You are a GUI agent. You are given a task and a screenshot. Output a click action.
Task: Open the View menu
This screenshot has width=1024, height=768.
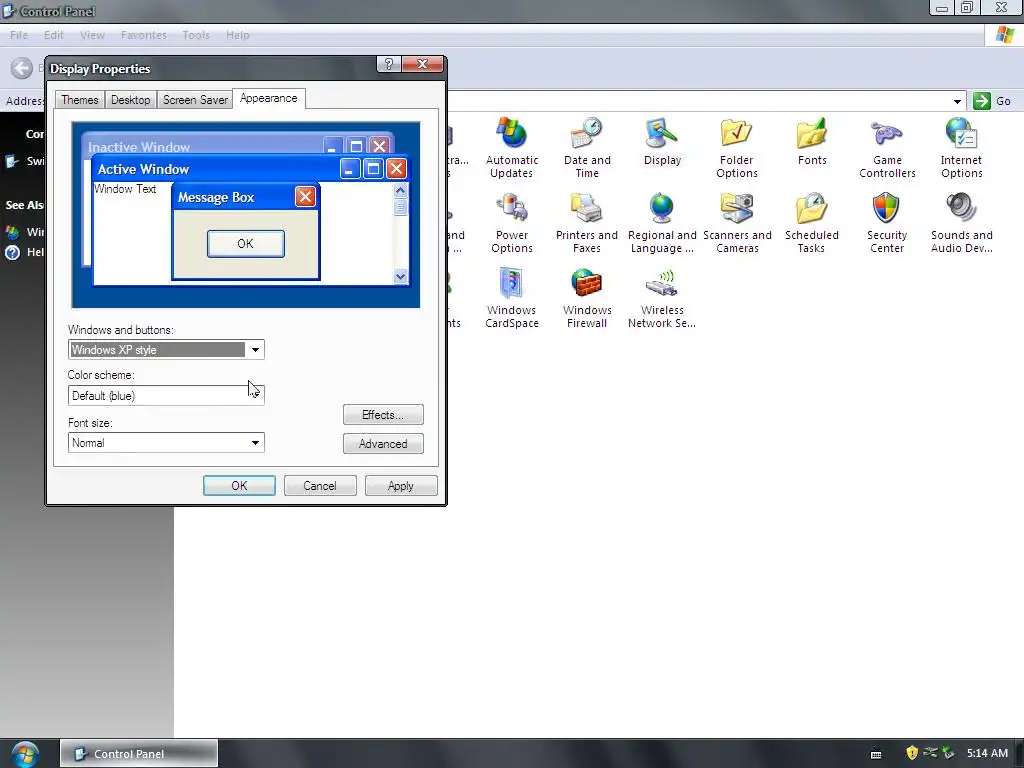coord(92,35)
